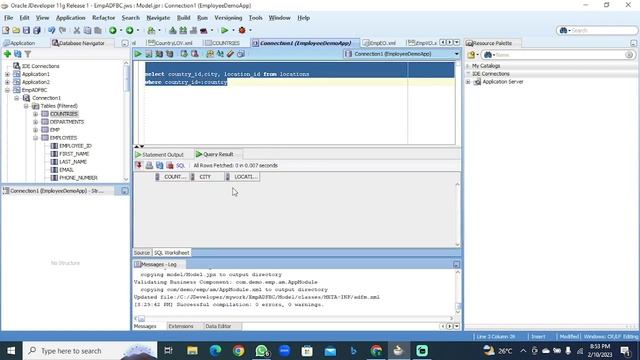The height and width of the screenshot is (360, 640).
Task: Open the Run button dropdown arrow
Action: pos(233,30)
